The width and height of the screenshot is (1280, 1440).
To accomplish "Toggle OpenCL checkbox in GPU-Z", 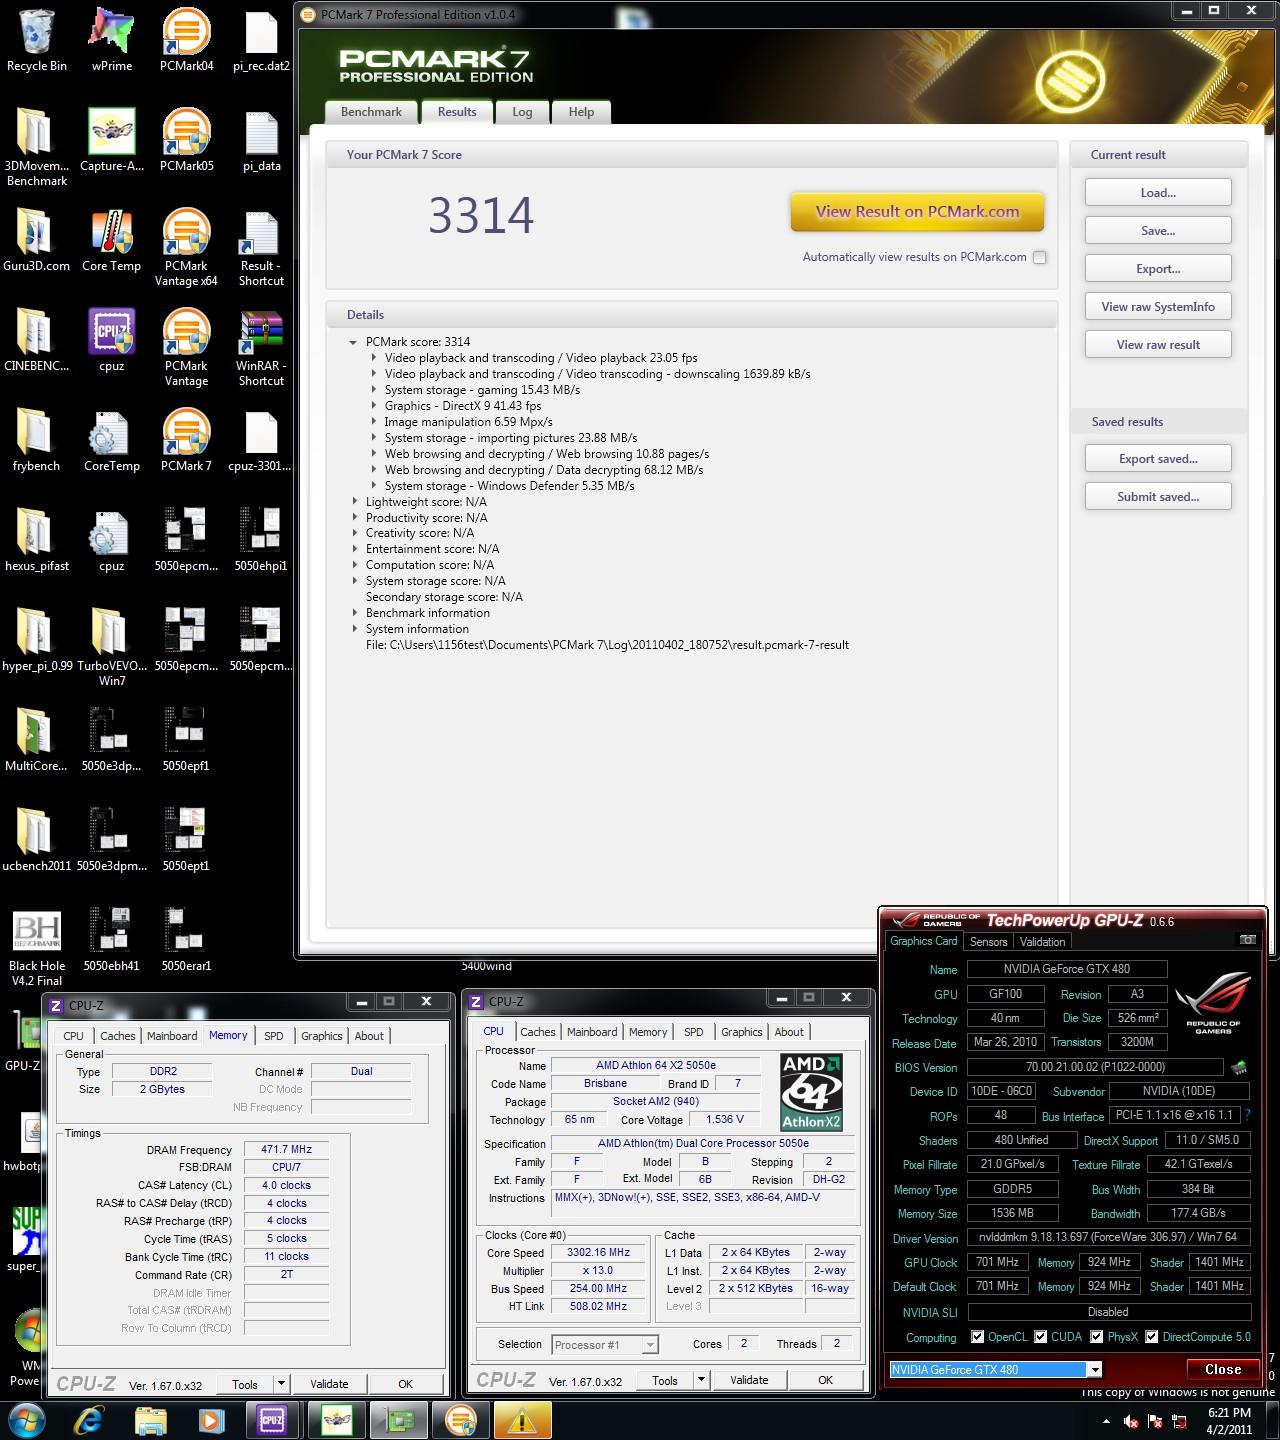I will 977,1337.
